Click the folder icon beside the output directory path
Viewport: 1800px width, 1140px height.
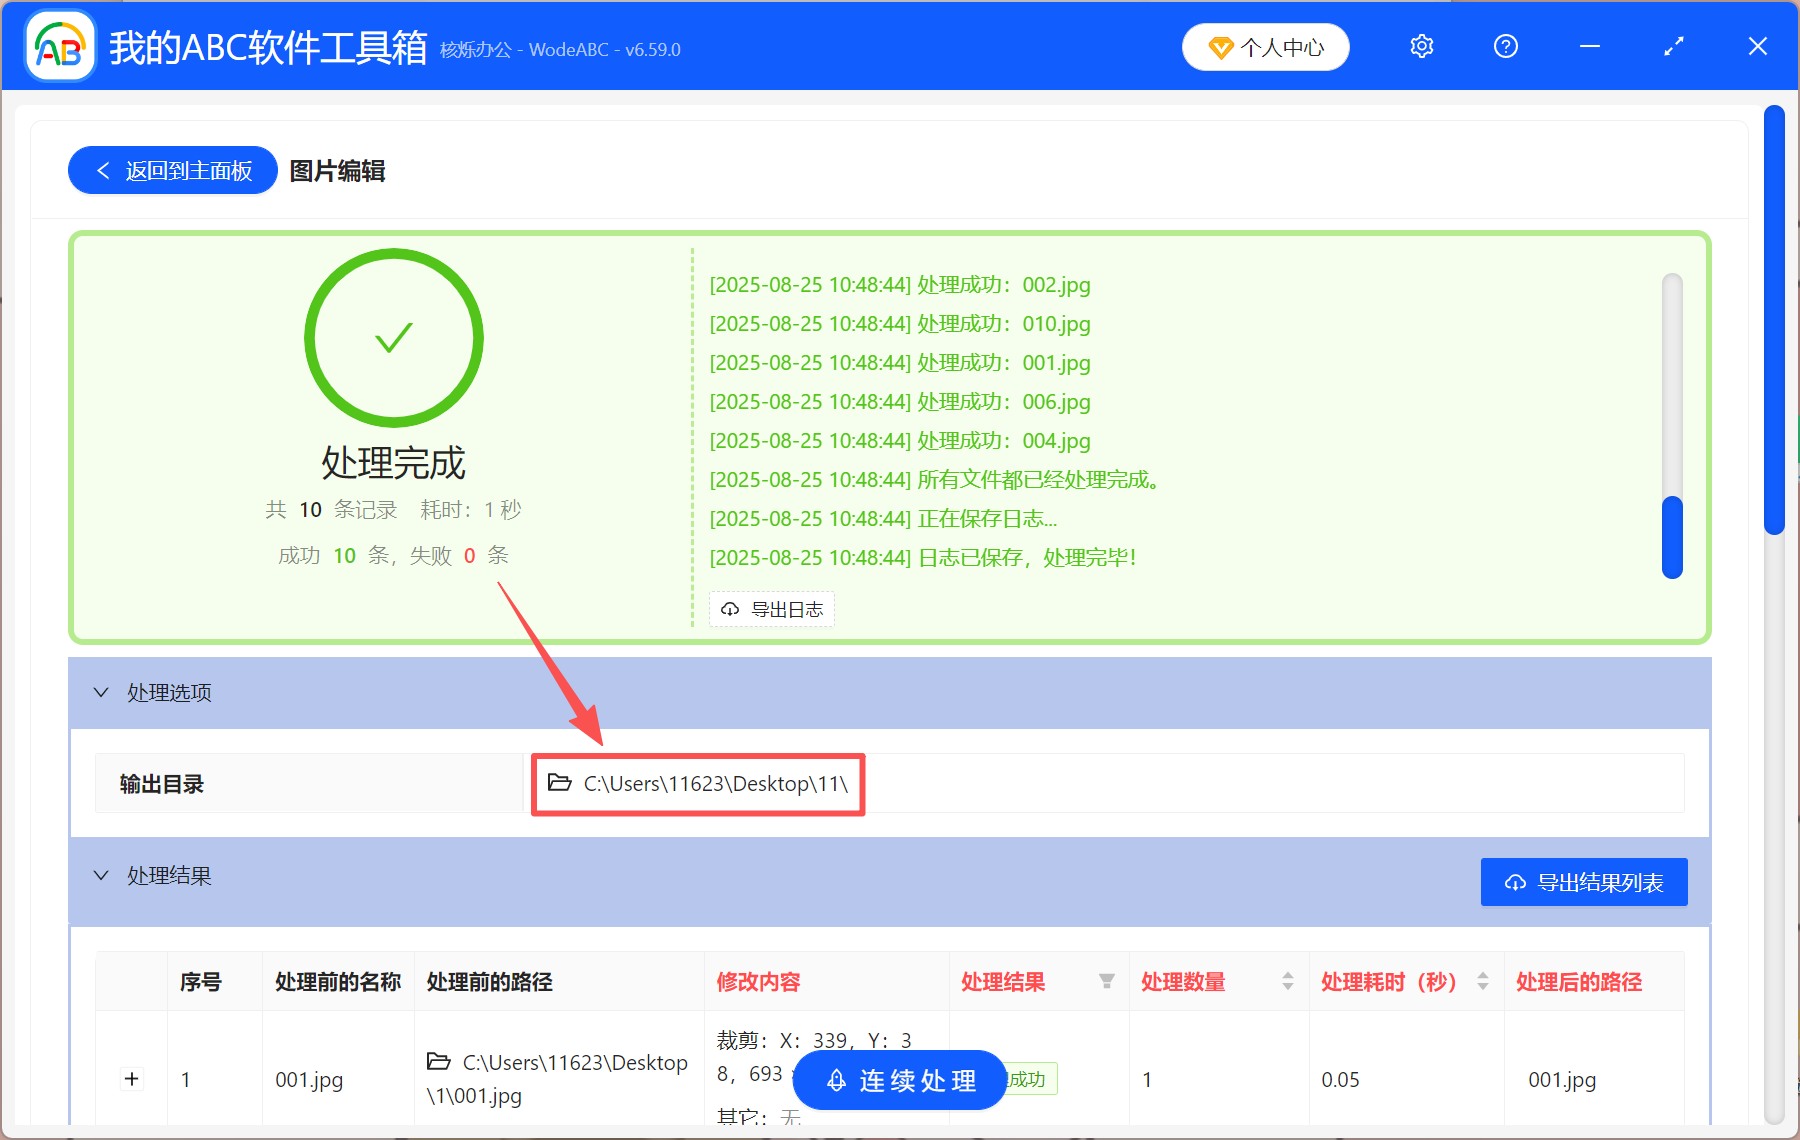tap(560, 783)
